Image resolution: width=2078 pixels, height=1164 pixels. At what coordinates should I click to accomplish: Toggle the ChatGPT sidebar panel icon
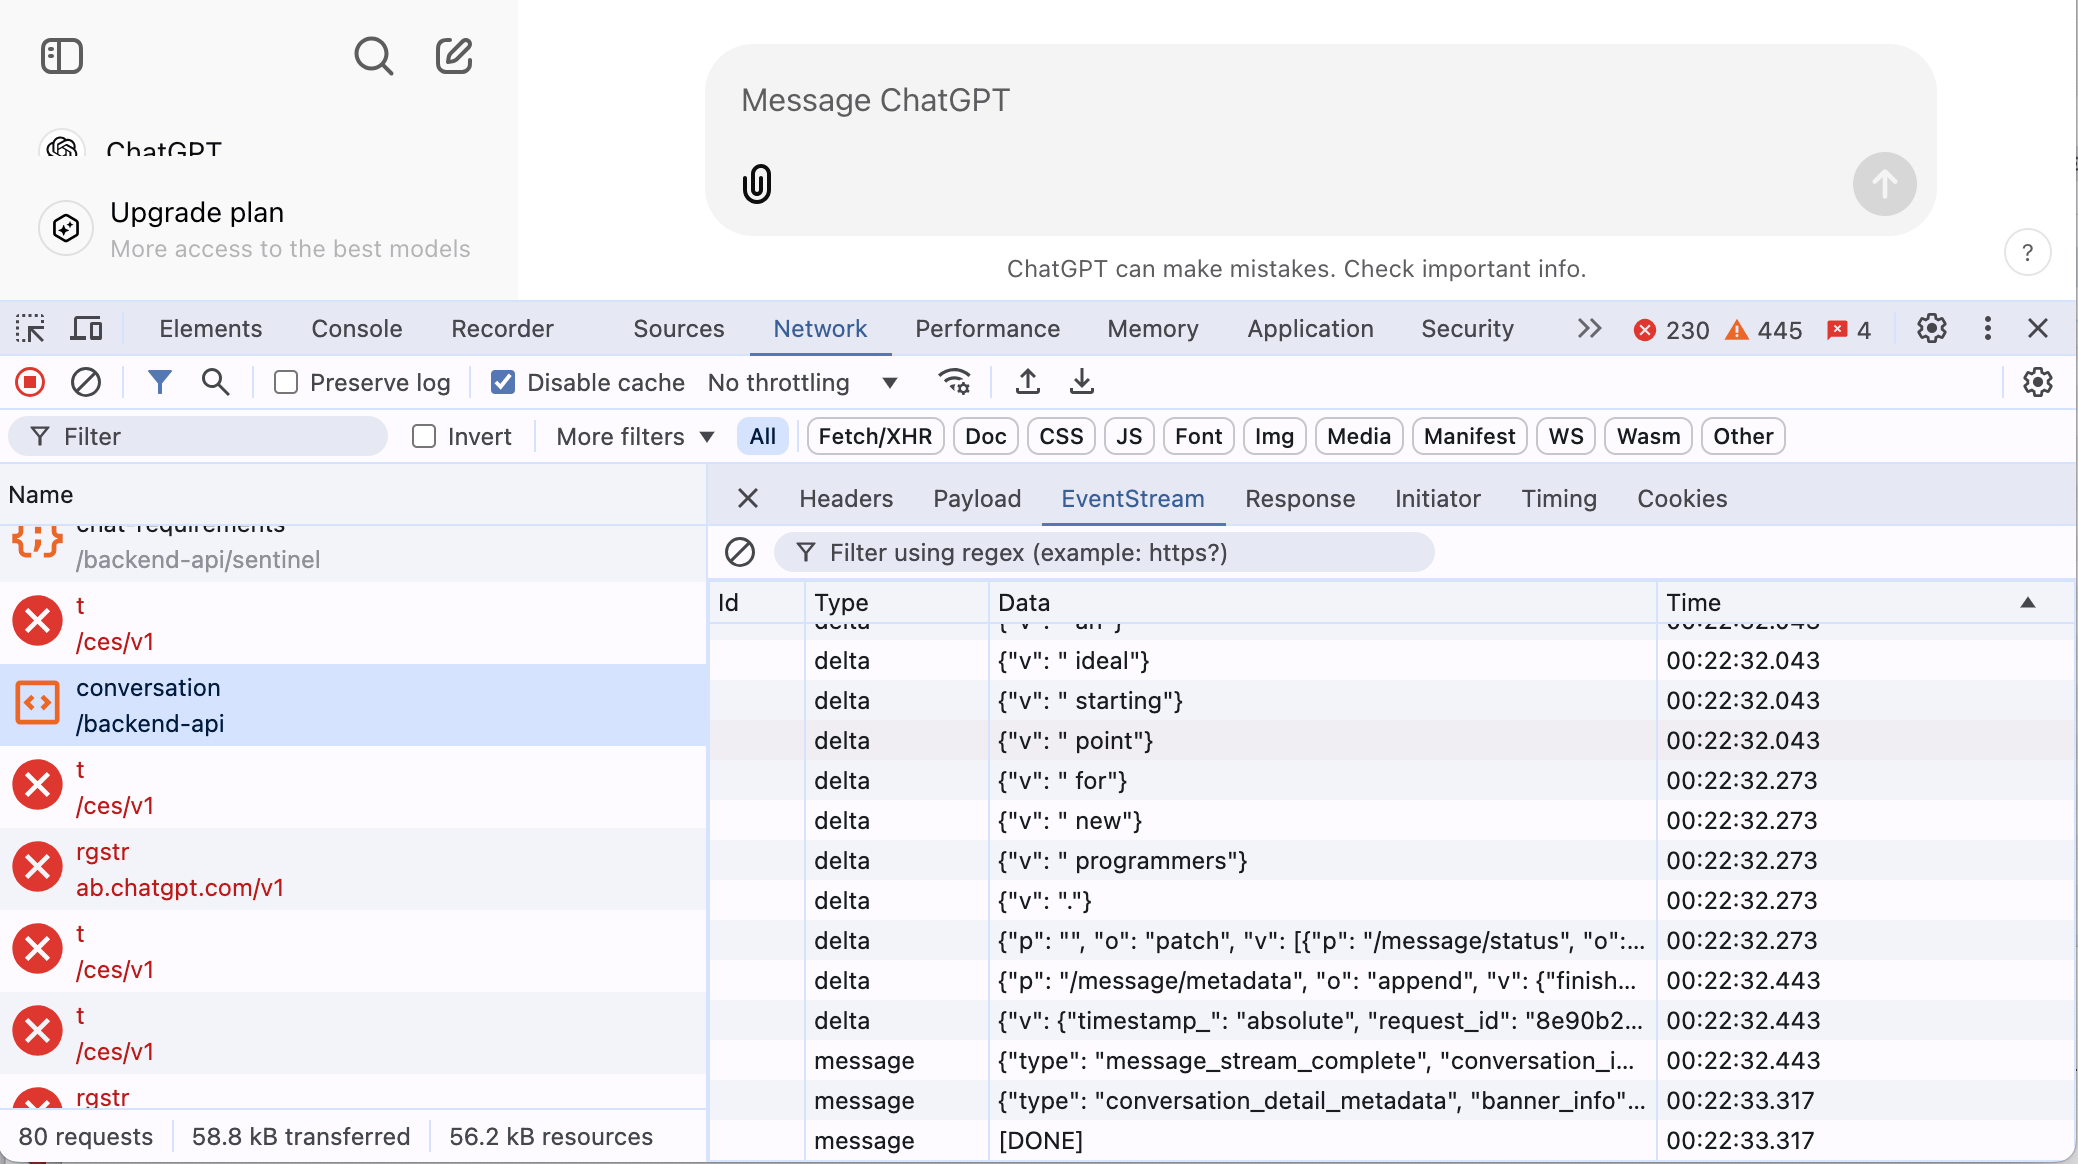coord(62,56)
